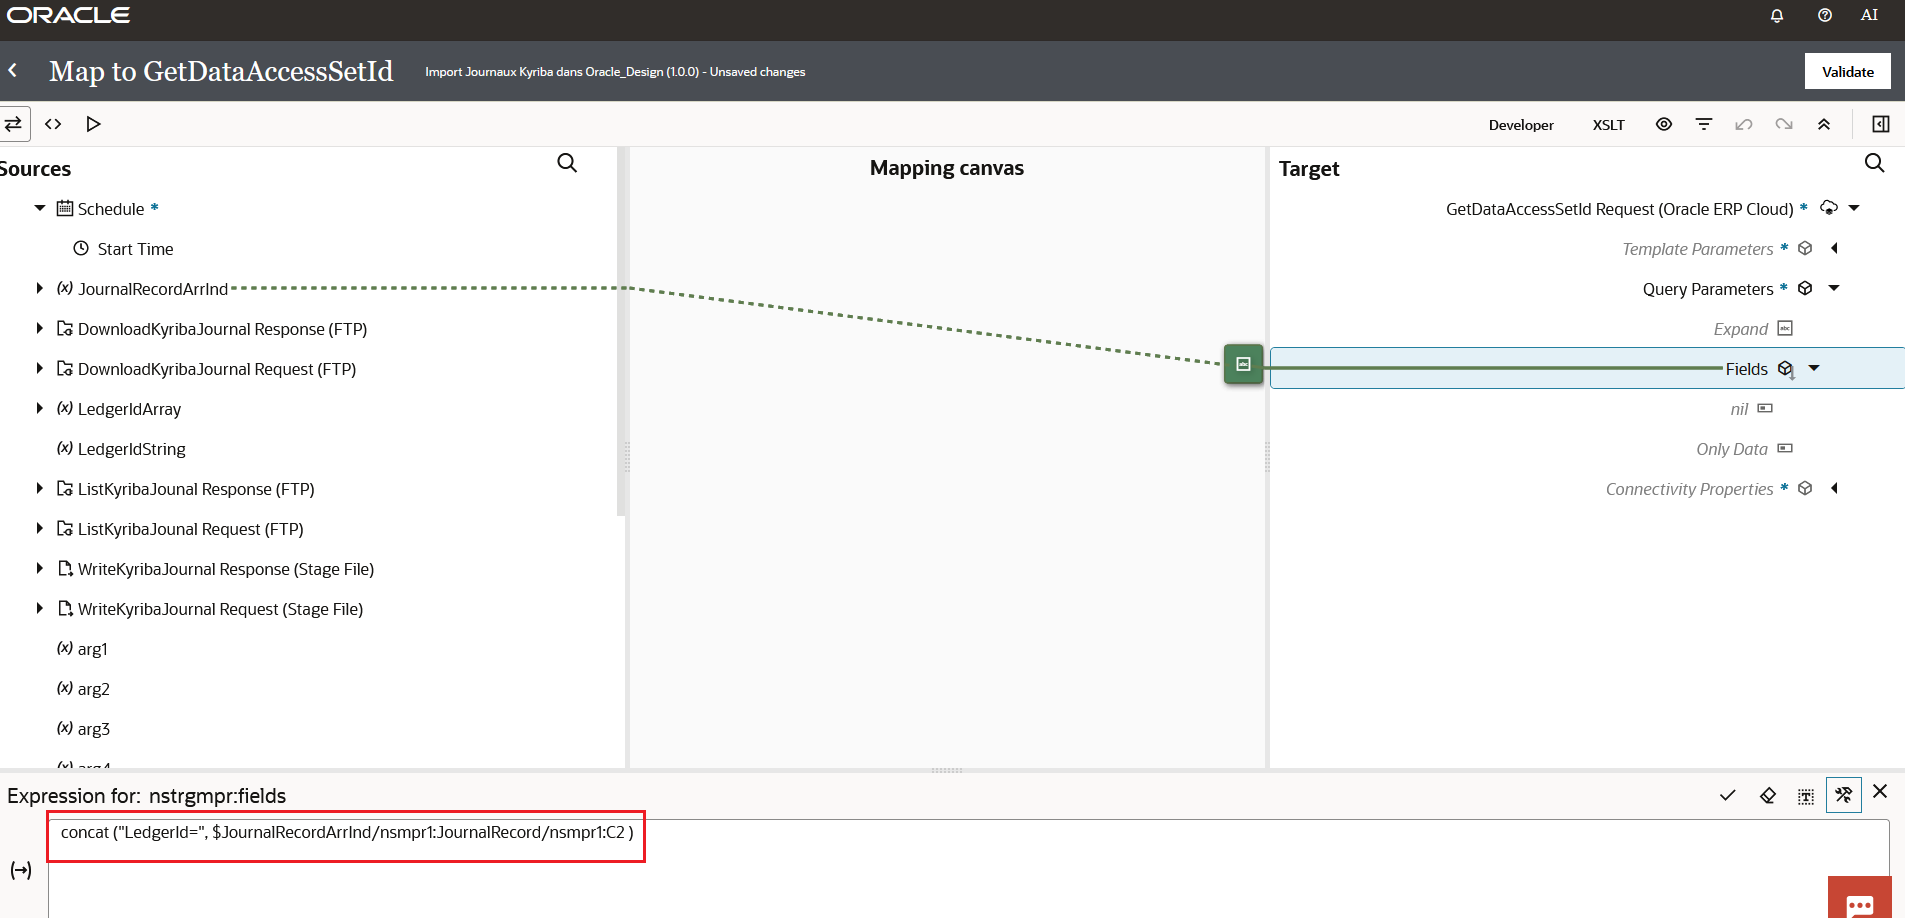
Task: Select the Fields target element
Action: [1746, 369]
